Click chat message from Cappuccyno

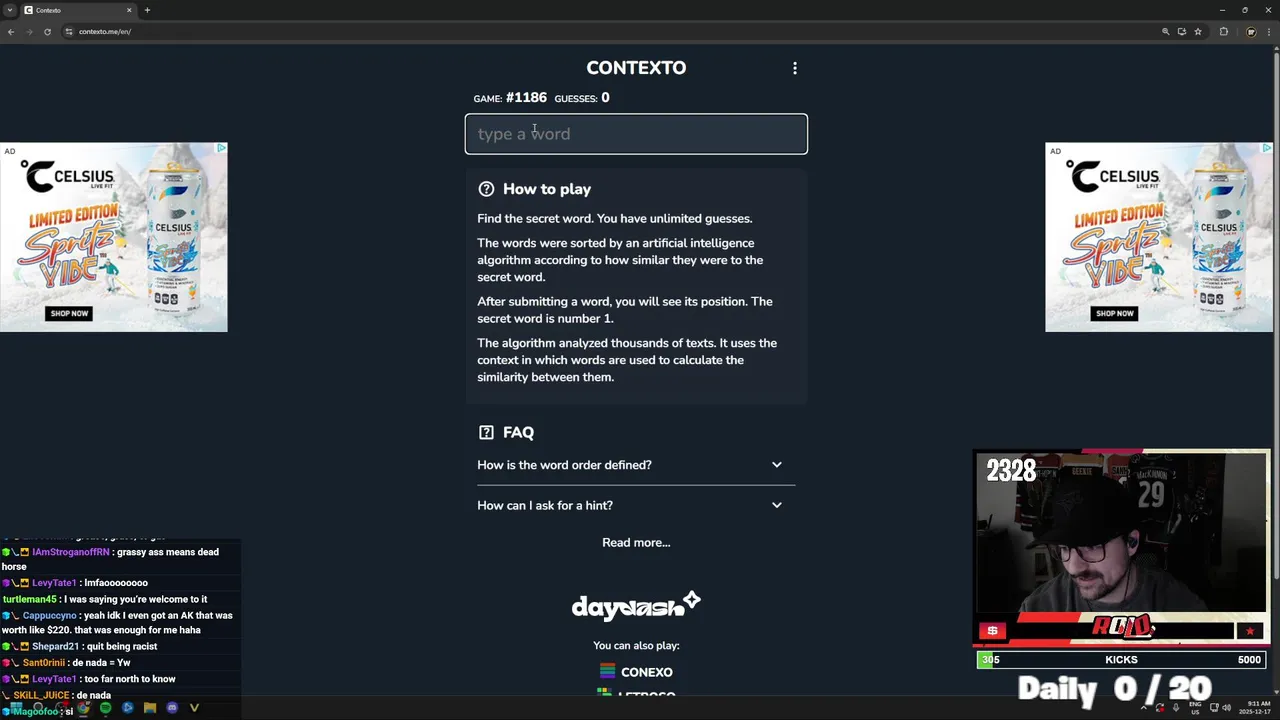[117, 622]
